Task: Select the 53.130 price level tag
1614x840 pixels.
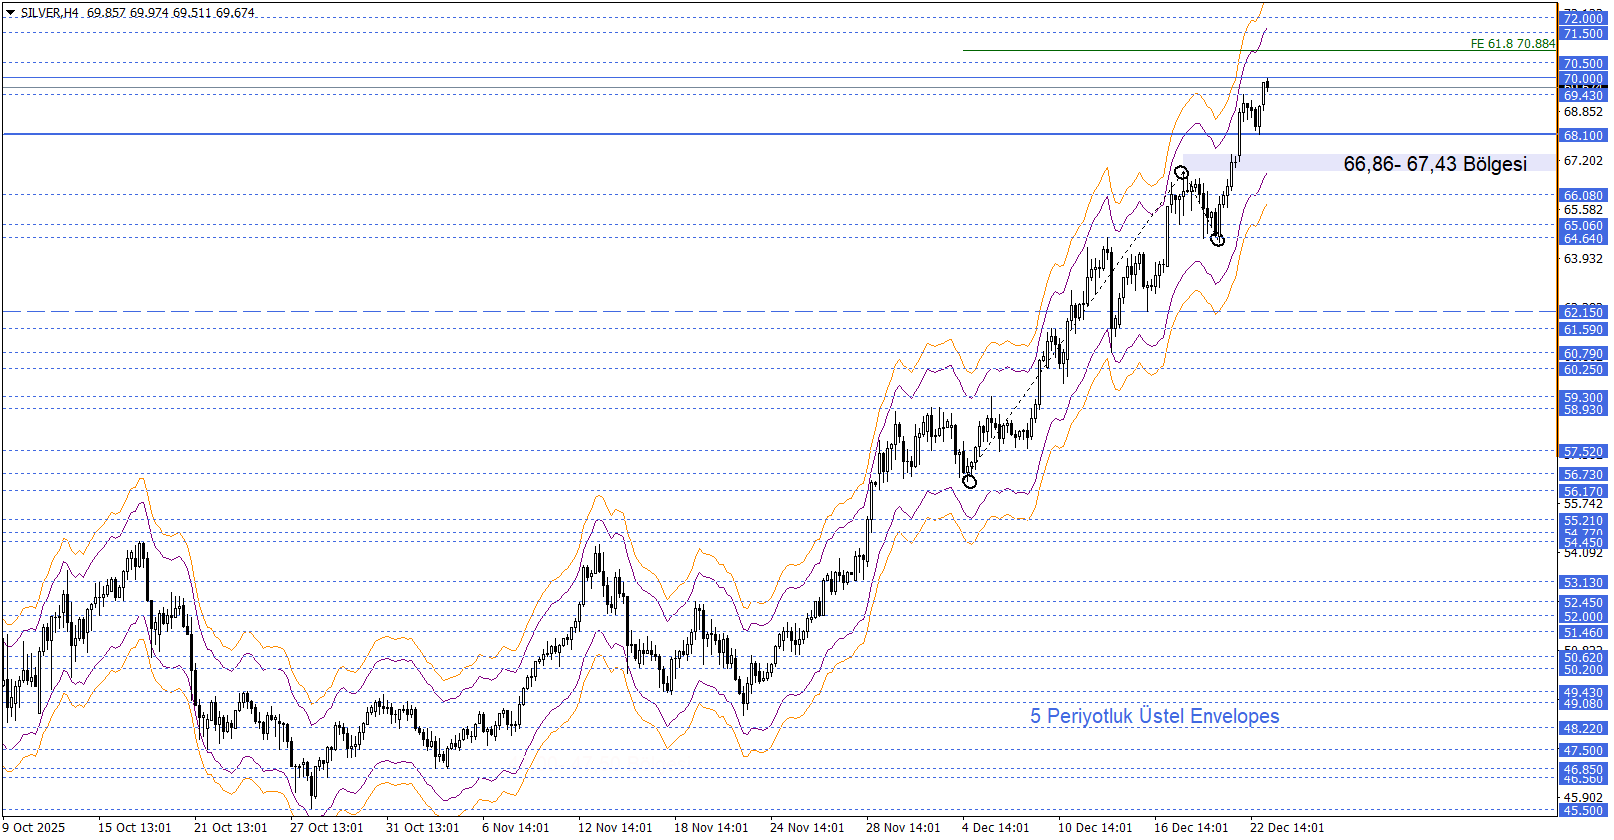Action: tap(1583, 583)
